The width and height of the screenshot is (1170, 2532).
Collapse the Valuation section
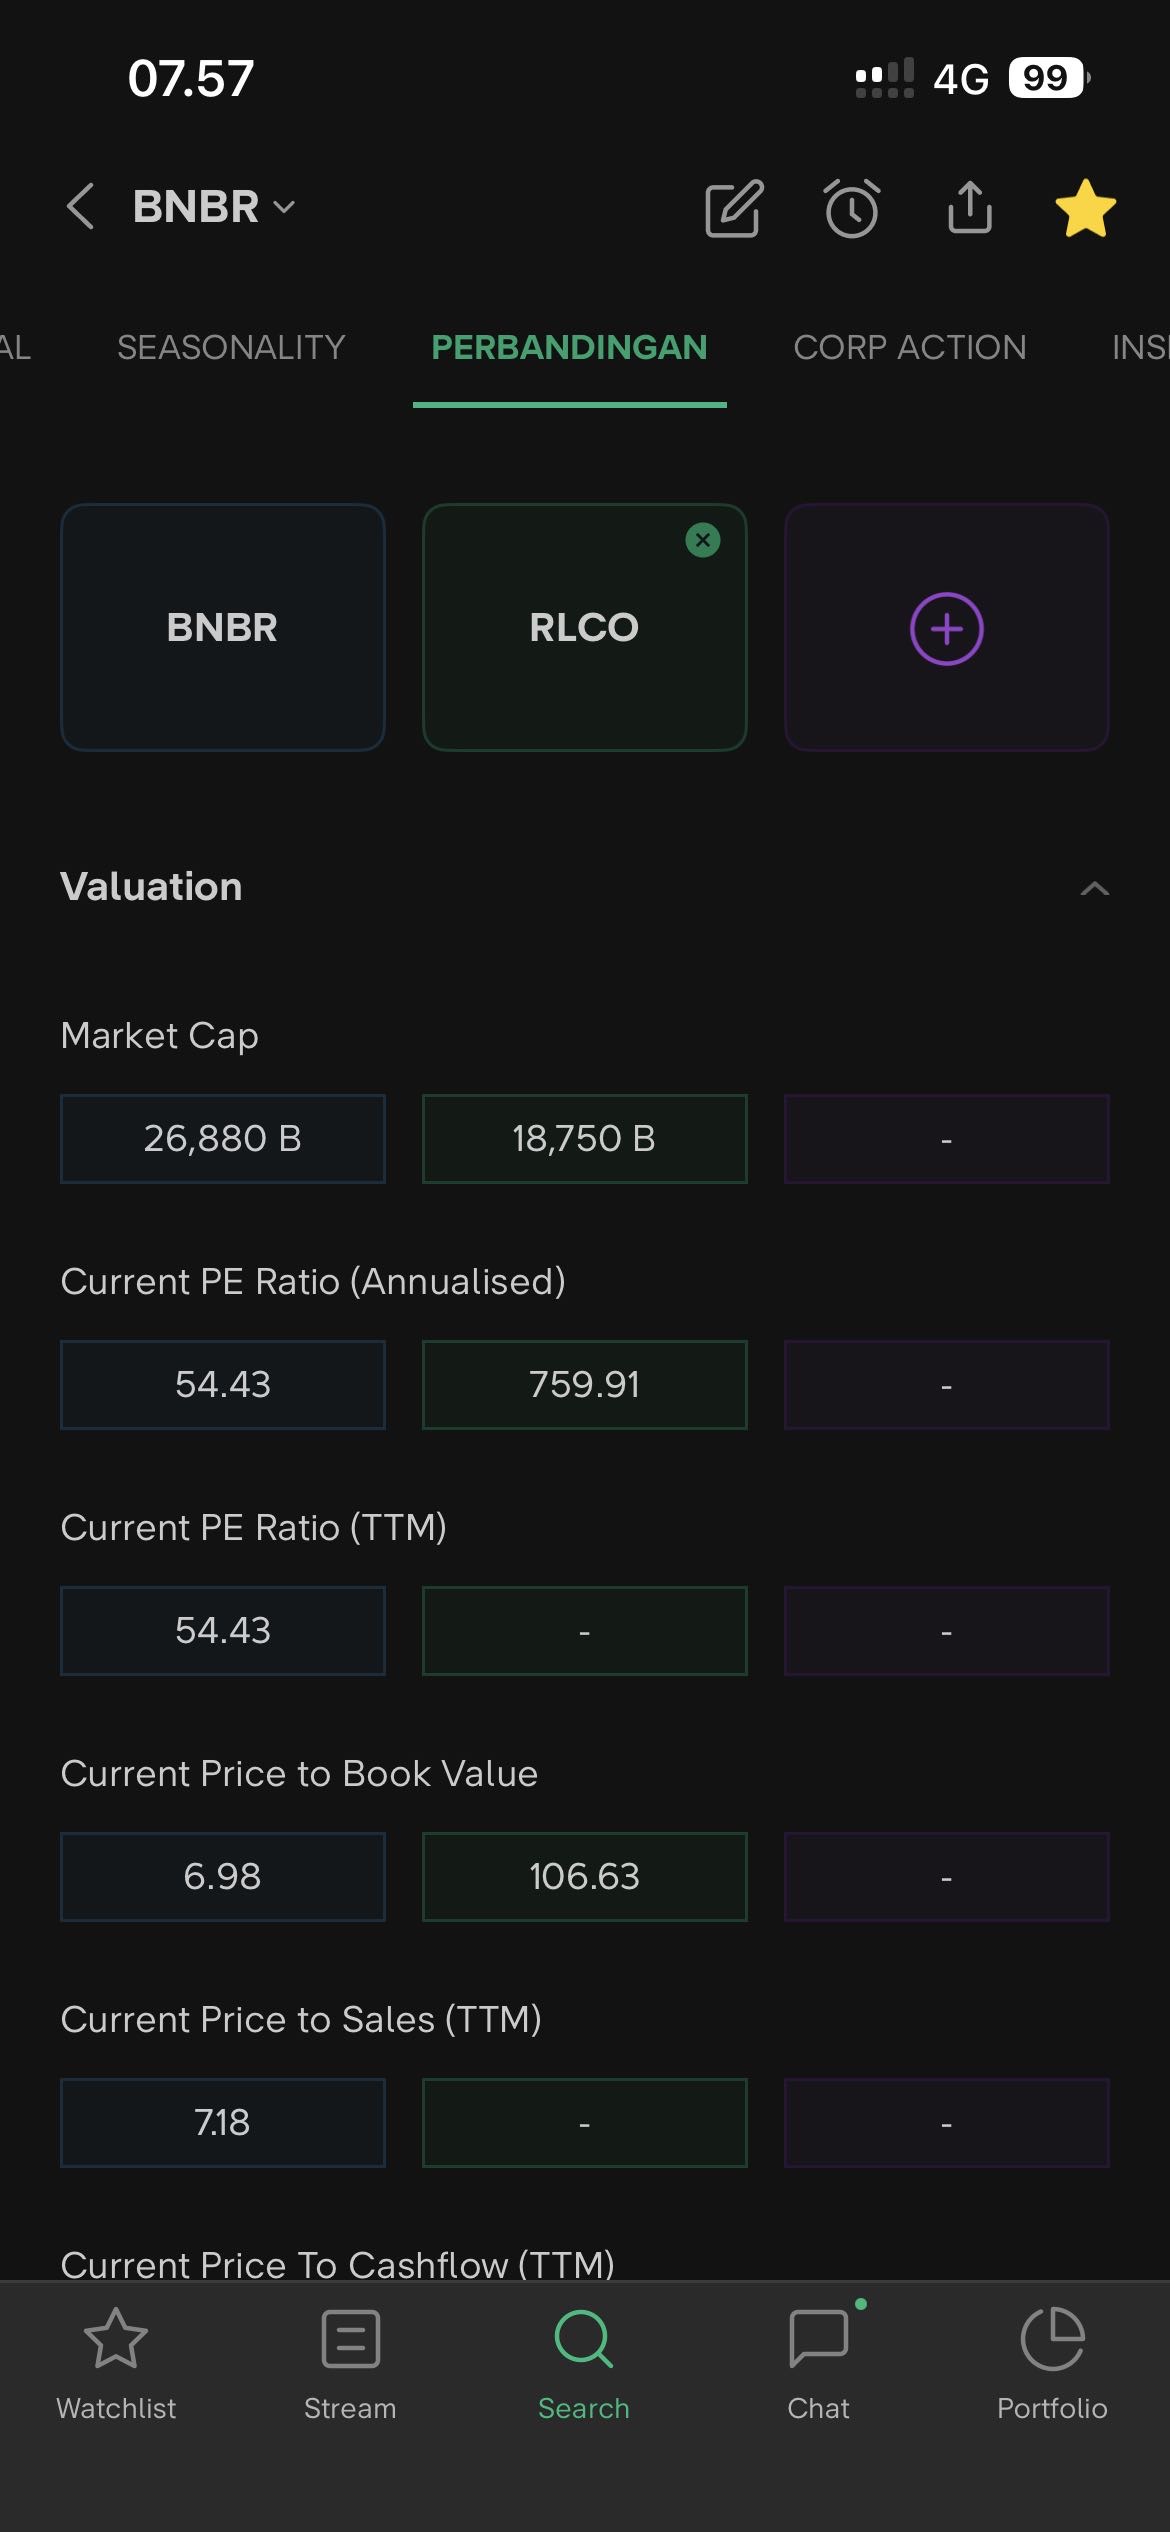pos(1095,888)
